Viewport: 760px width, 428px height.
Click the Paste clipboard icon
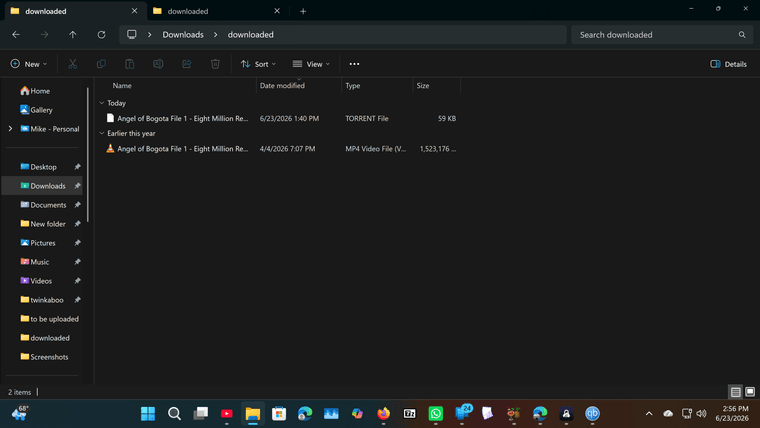[129, 64]
